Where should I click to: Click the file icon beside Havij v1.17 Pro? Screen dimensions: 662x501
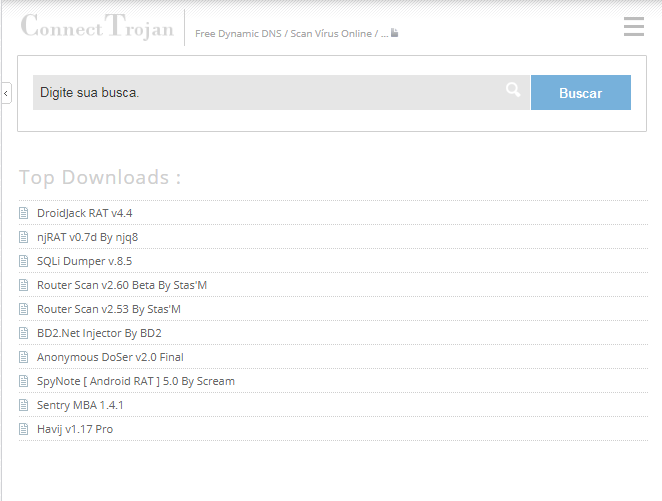(x=24, y=429)
